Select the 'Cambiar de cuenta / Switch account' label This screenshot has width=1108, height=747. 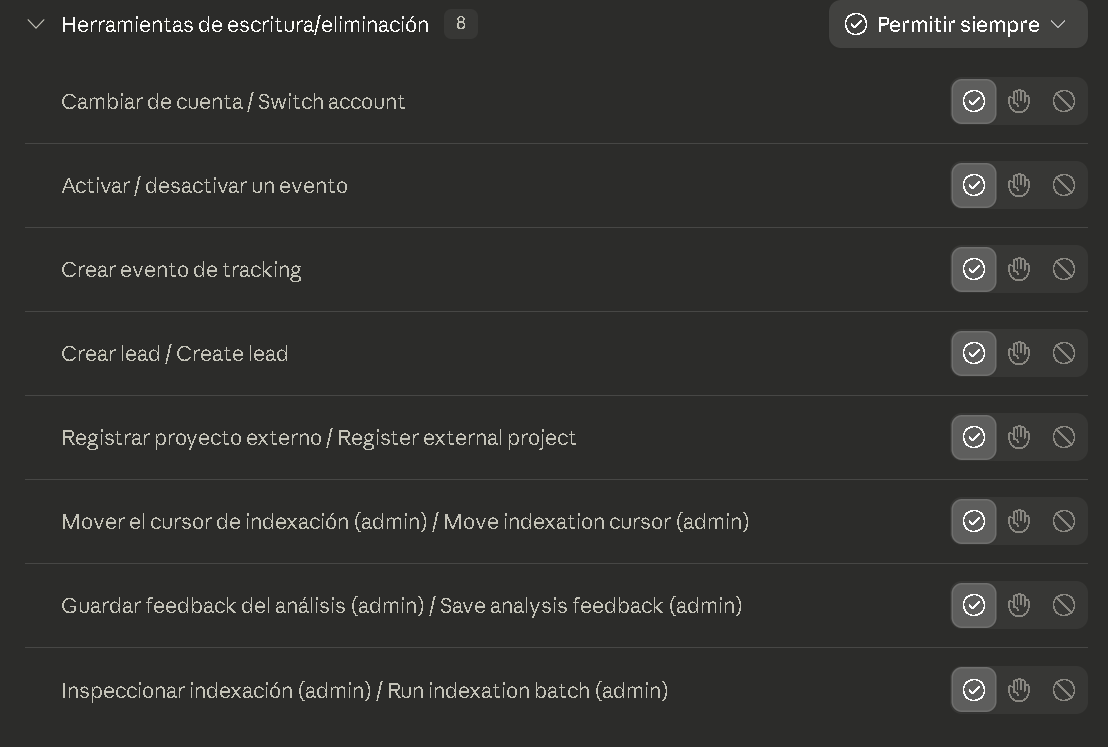(233, 102)
